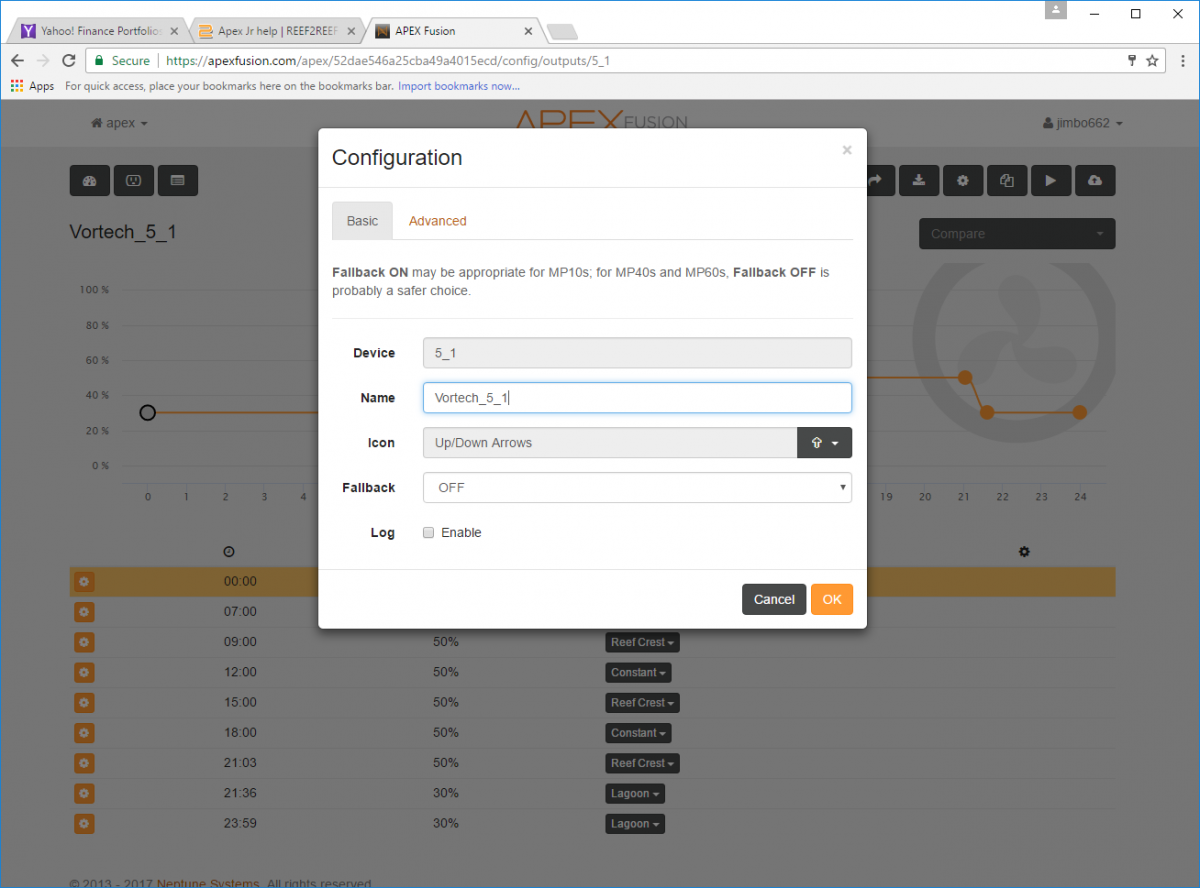Switch to the Basic tab
The width and height of the screenshot is (1200, 888).
coord(362,221)
